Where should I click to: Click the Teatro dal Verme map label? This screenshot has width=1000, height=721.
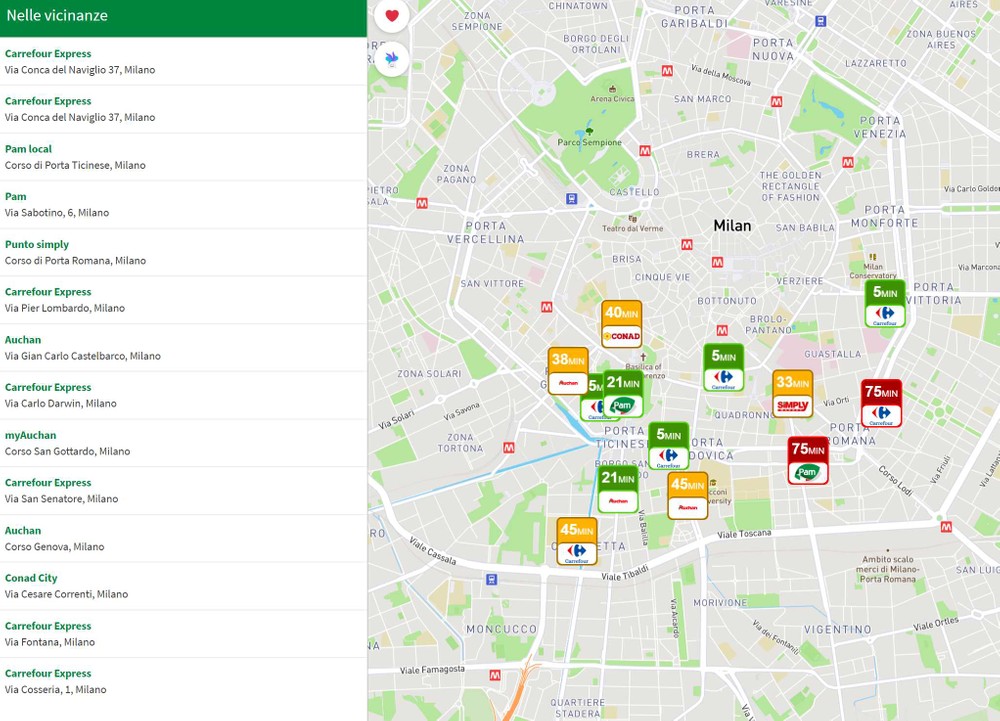(x=633, y=228)
